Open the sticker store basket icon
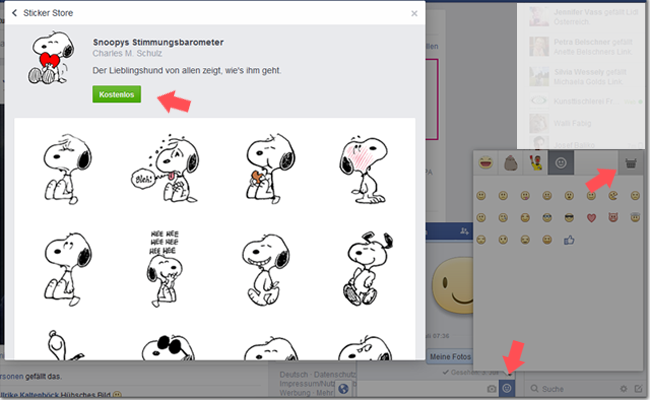 [x=631, y=163]
